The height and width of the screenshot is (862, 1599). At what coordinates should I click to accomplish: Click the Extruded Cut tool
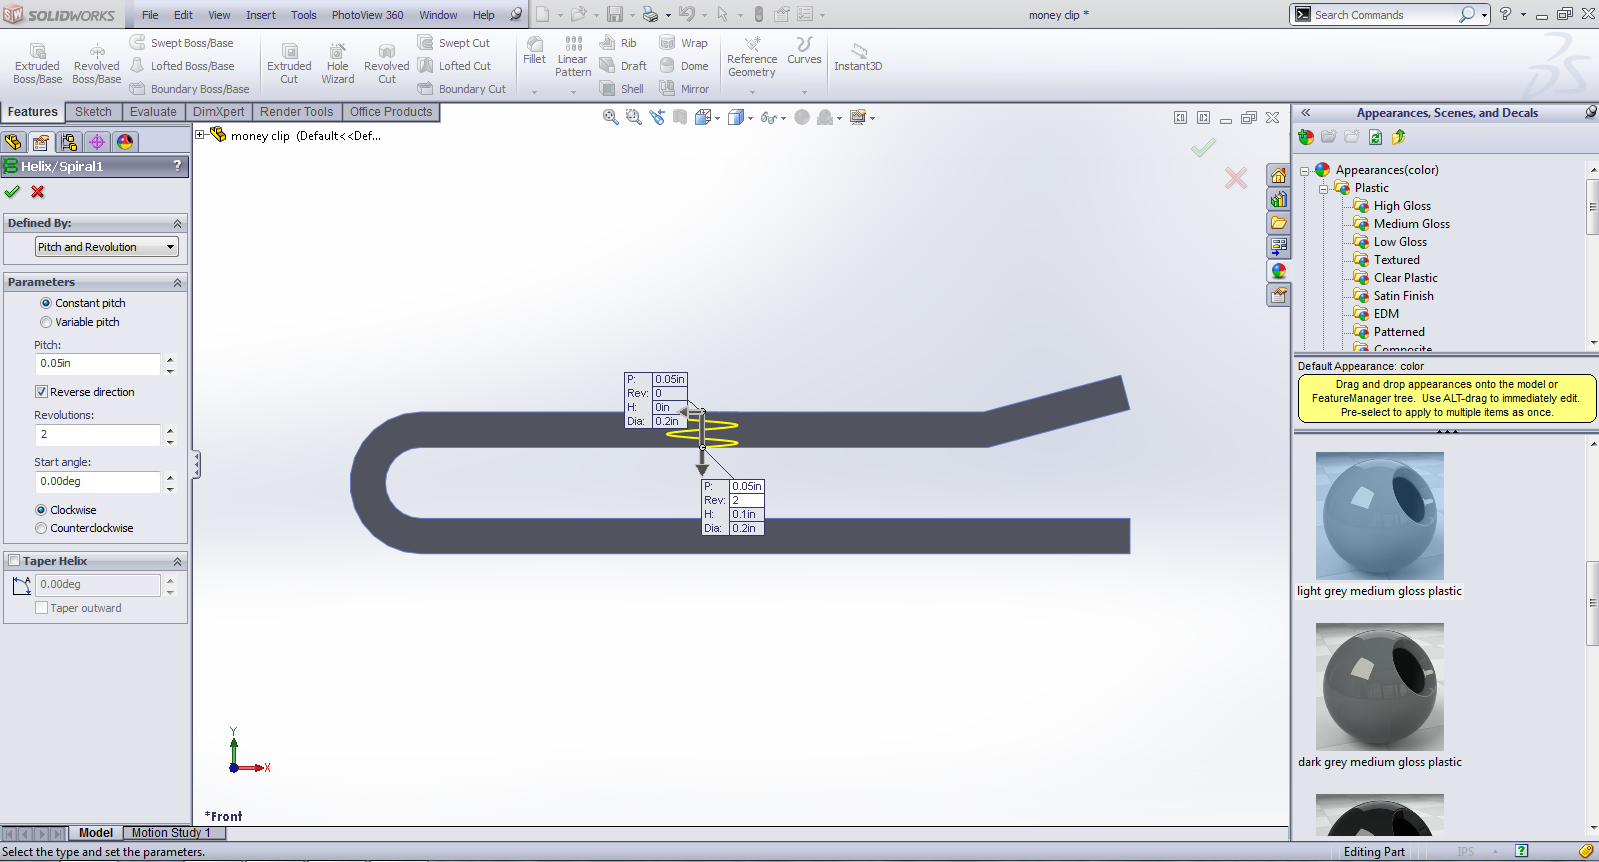(x=289, y=64)
